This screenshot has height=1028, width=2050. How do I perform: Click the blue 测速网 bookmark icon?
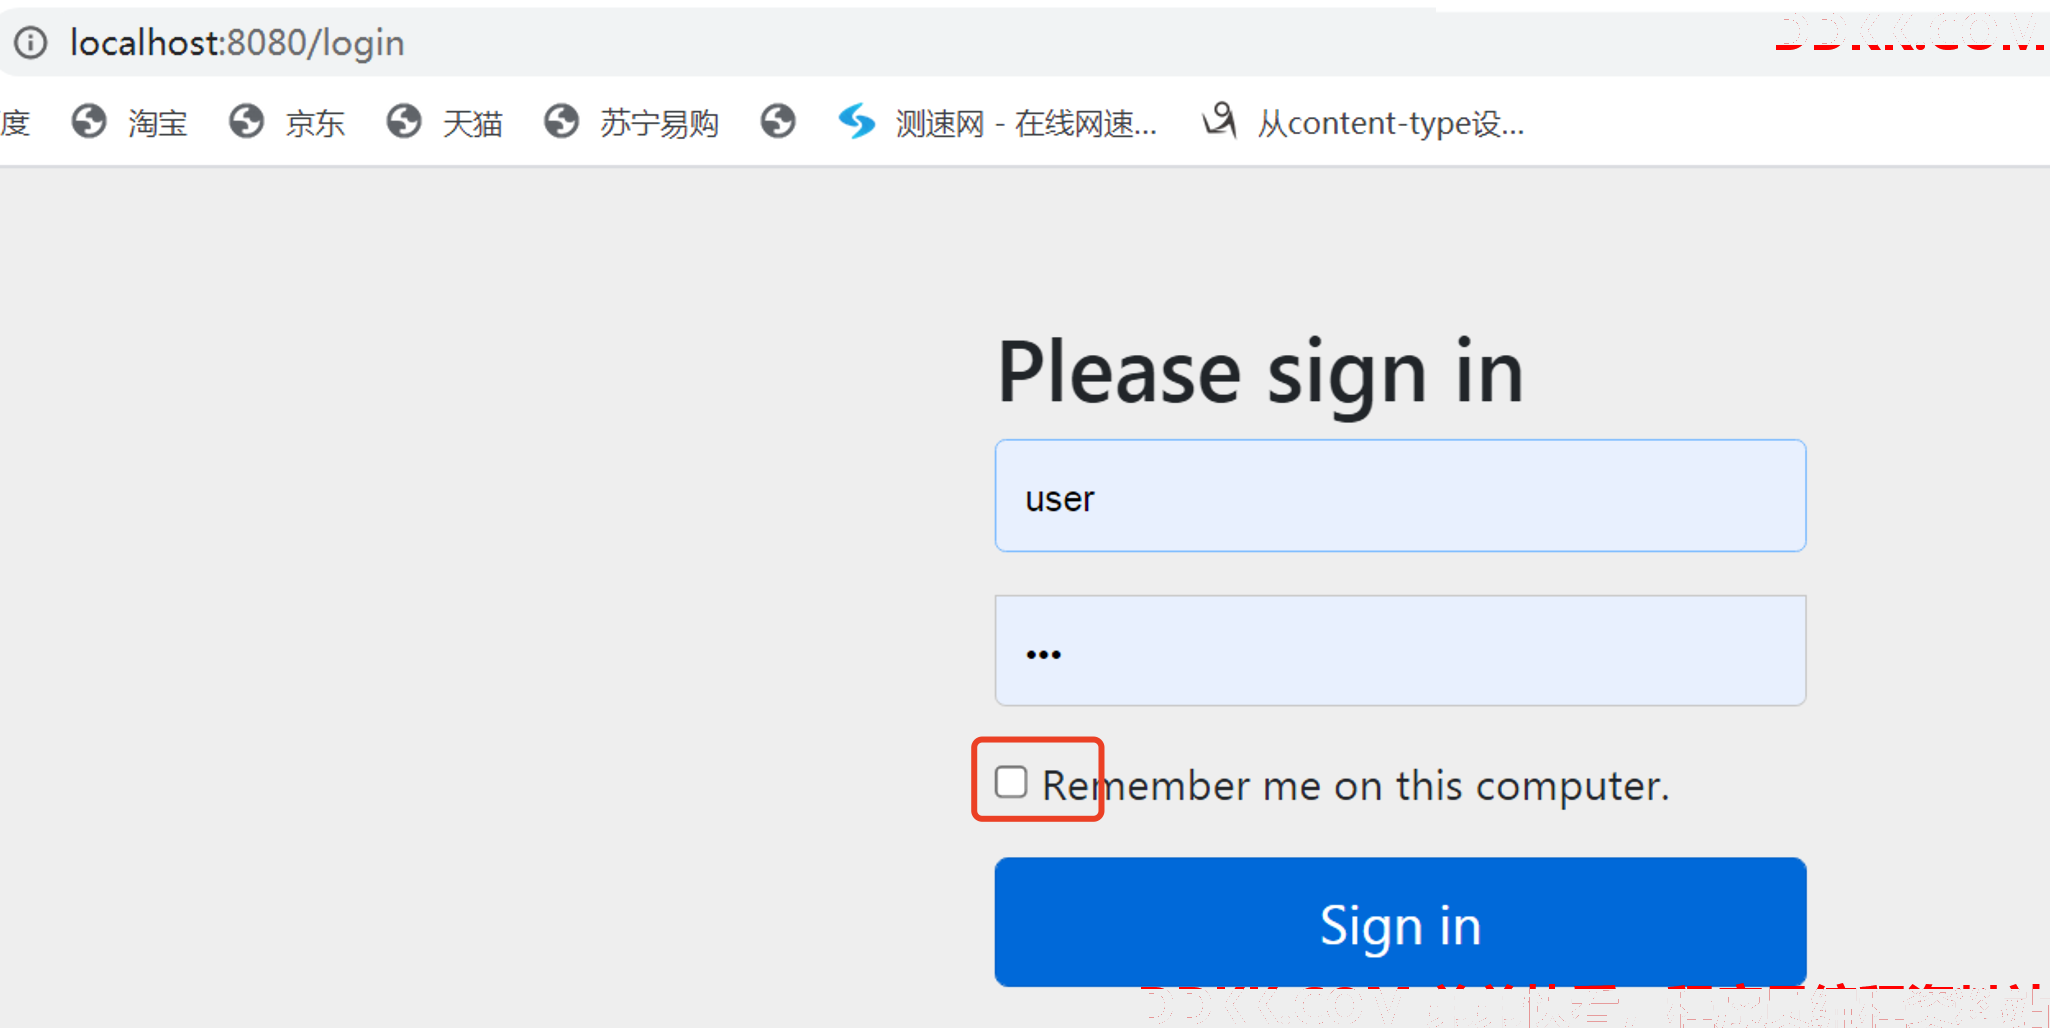[x=856, y=122]
